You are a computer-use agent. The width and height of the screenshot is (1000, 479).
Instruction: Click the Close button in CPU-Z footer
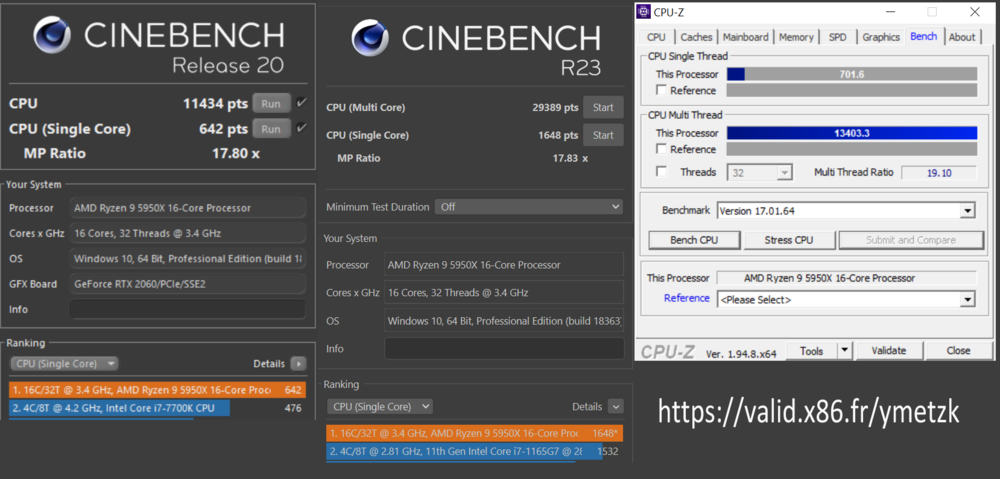pyautogui.click(x=958, y=350)
